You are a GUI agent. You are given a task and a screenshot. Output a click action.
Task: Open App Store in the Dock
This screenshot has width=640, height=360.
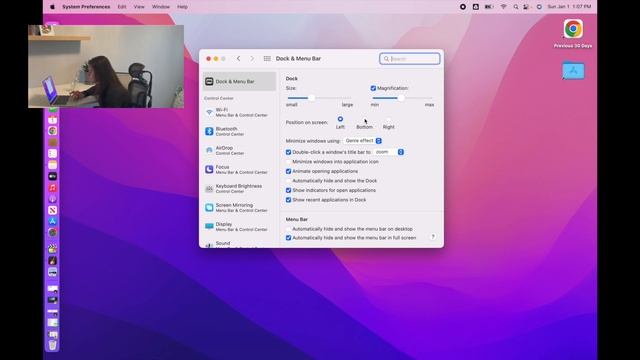pyautogui.click(x=53, y=221)
